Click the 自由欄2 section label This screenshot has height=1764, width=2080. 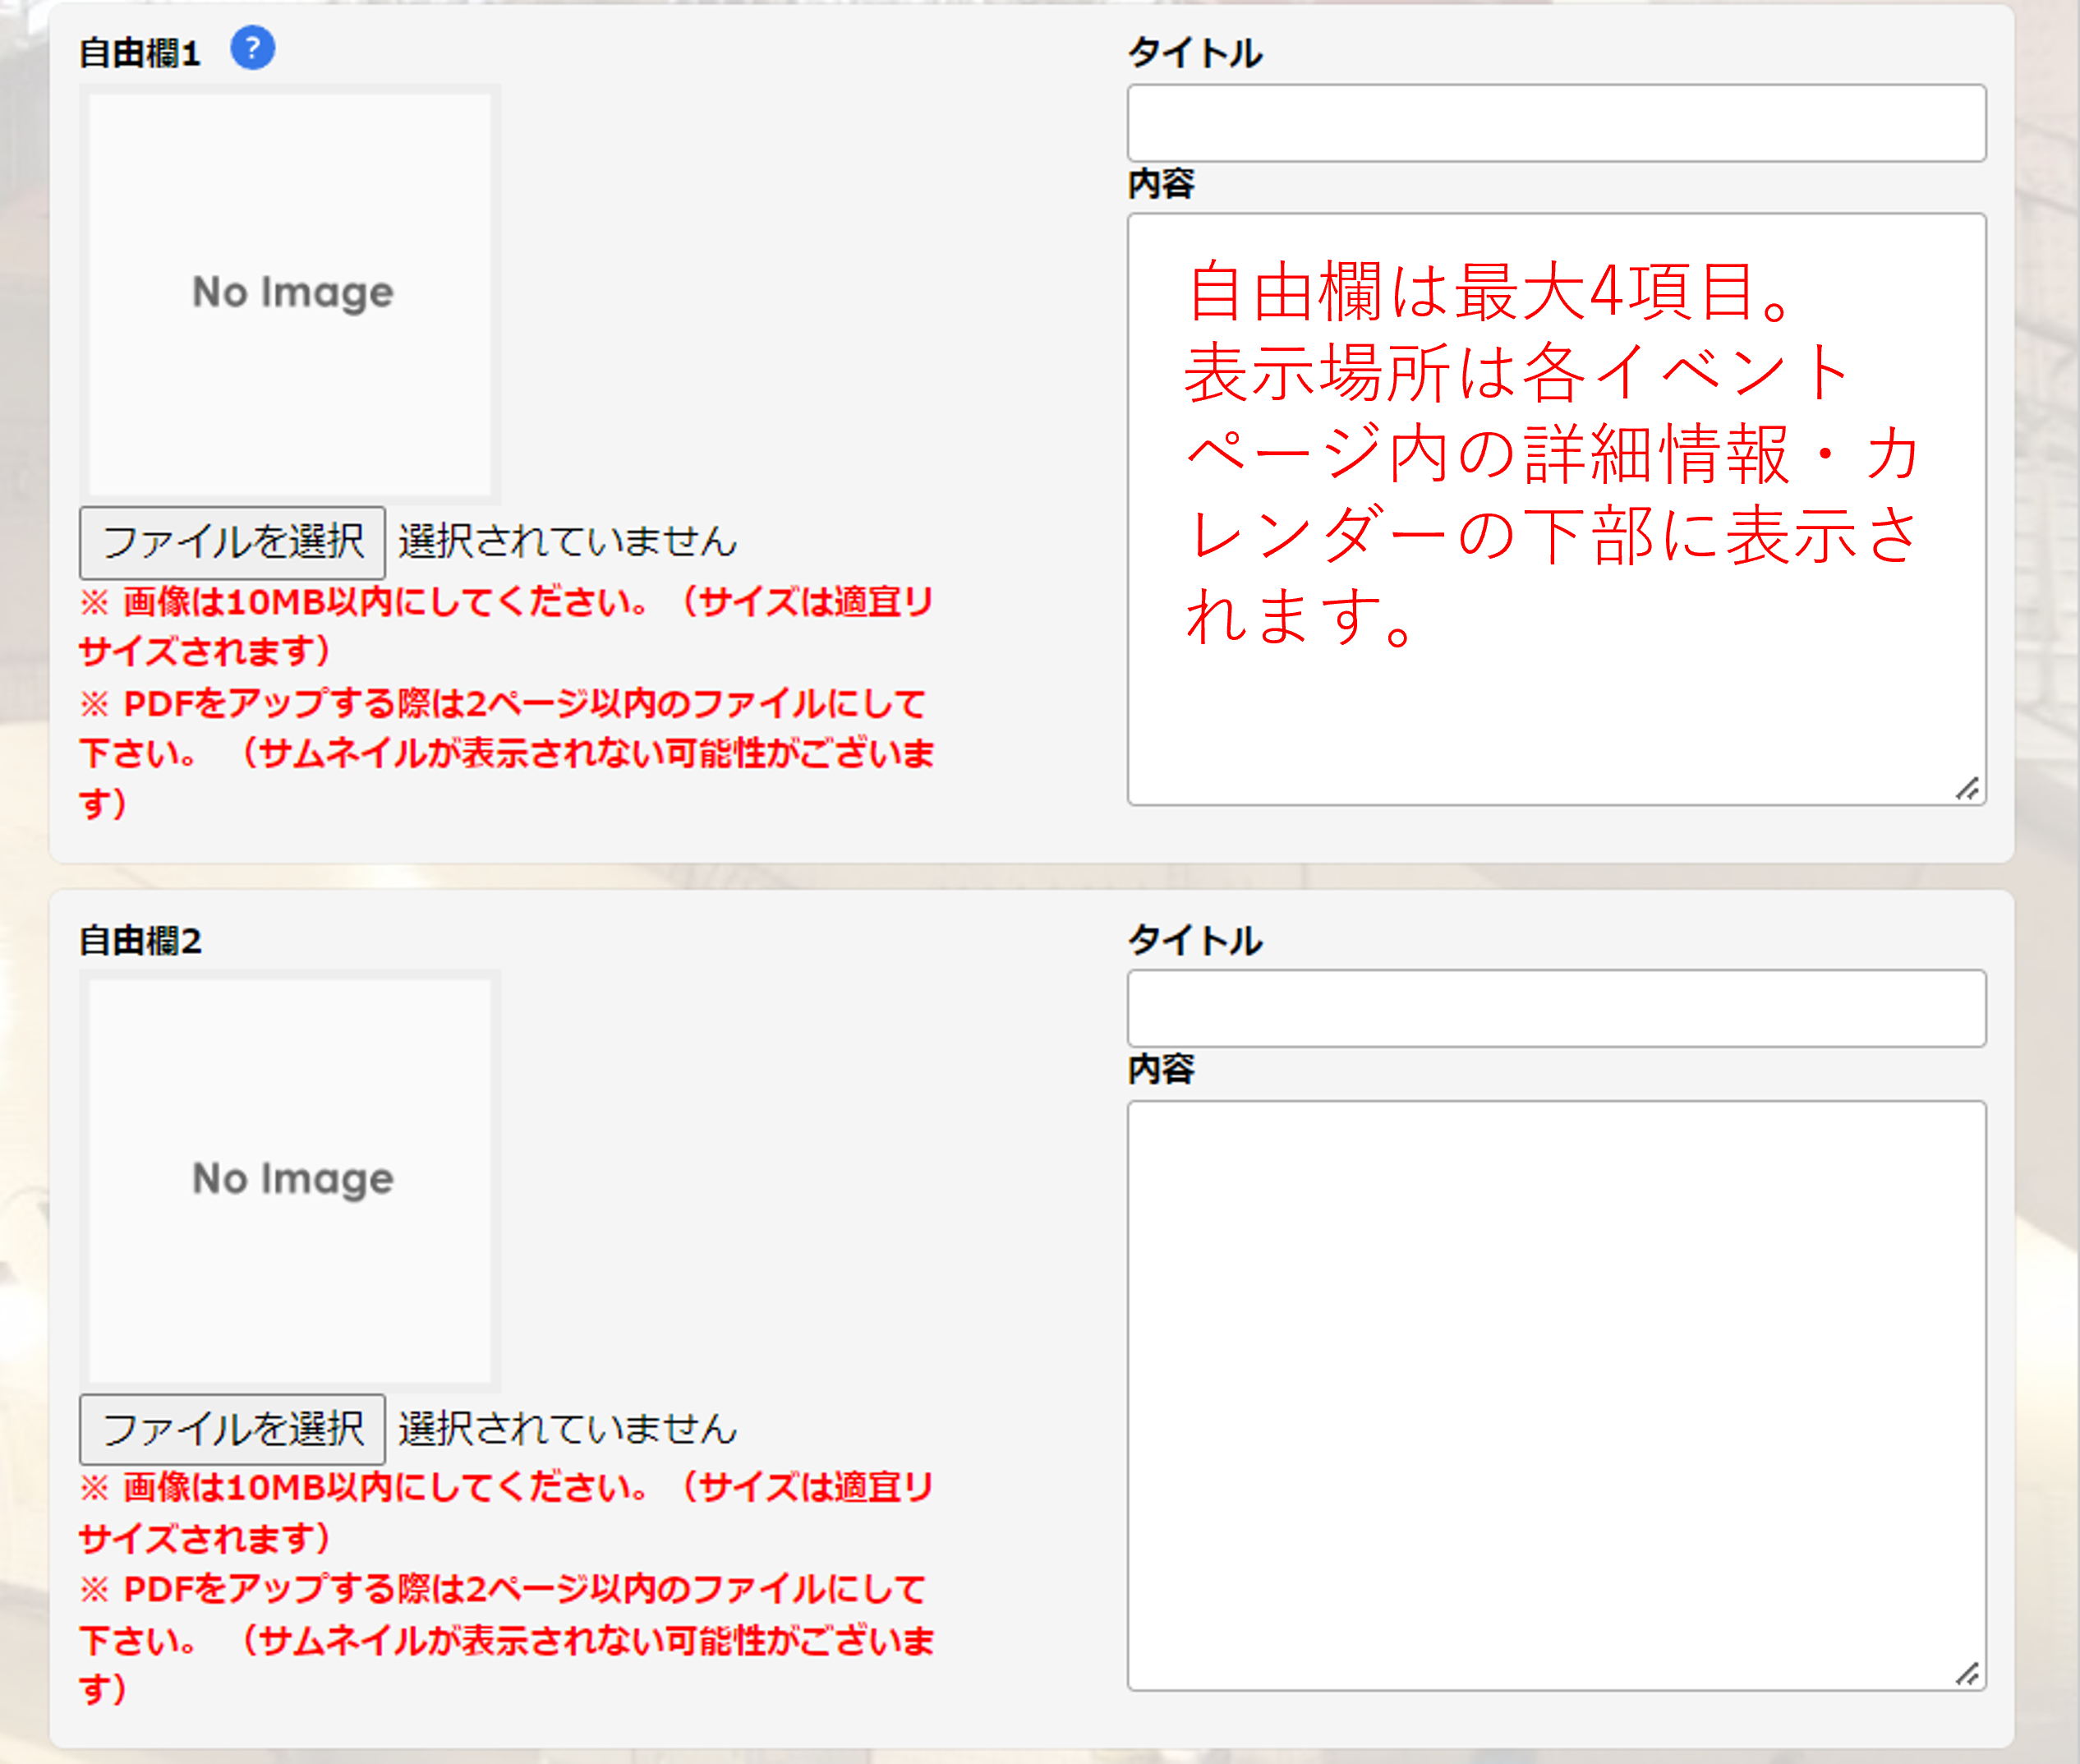tap(140, 940)
